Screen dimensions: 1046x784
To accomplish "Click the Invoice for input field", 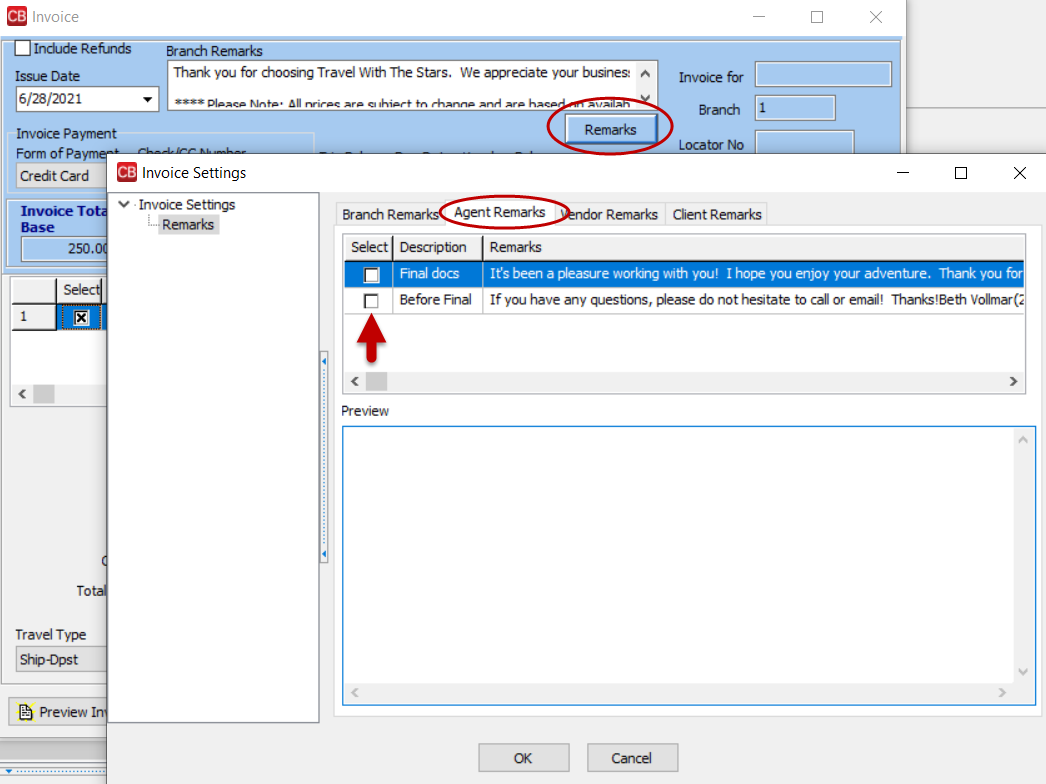I will tap(823, 74).
